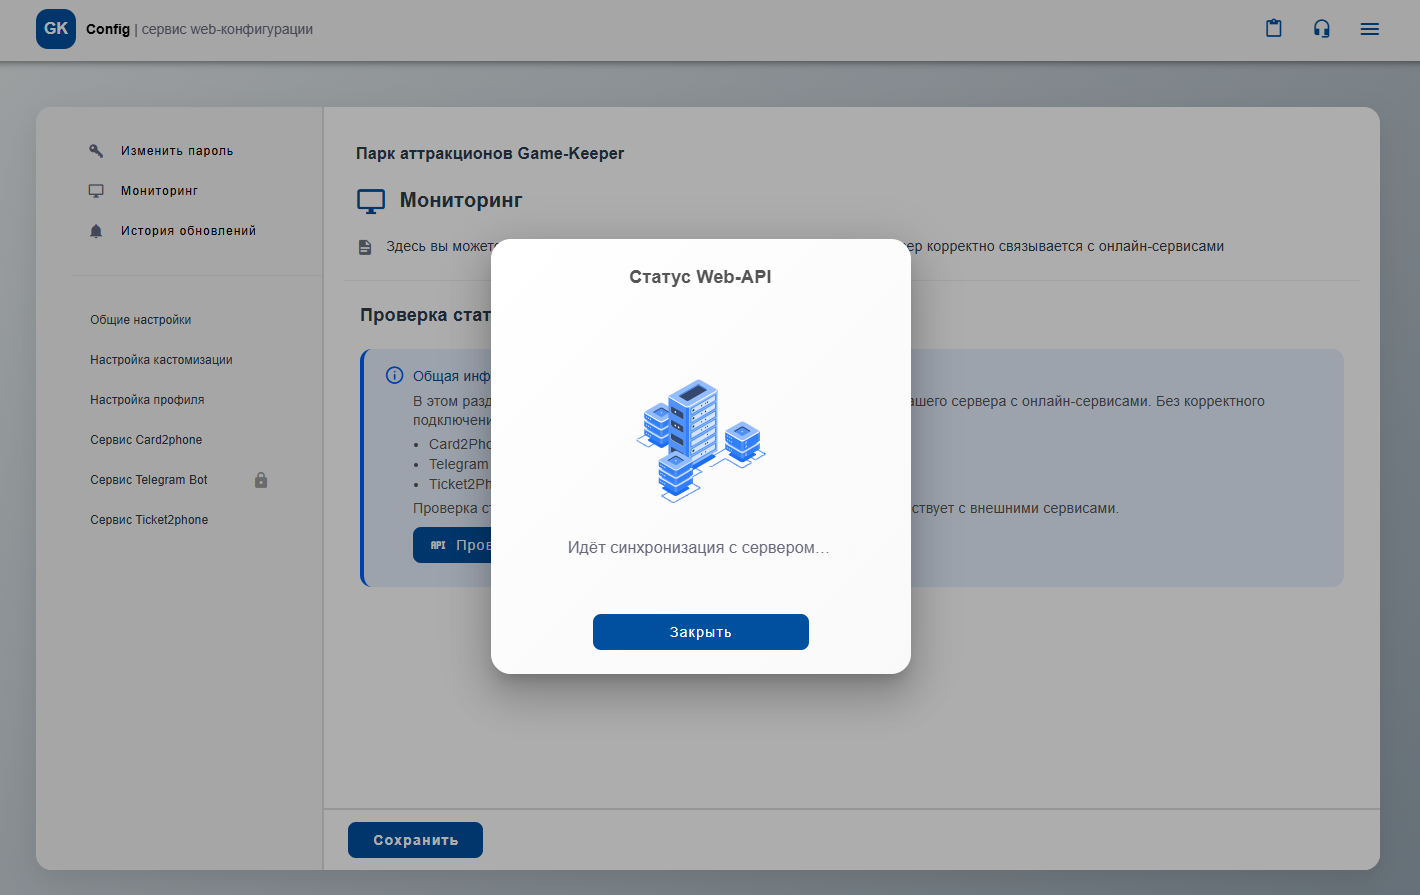Click the server illustration in the dialog
Image resolution: width=1420 pixels, height=895 pixels.
(700, 440)
